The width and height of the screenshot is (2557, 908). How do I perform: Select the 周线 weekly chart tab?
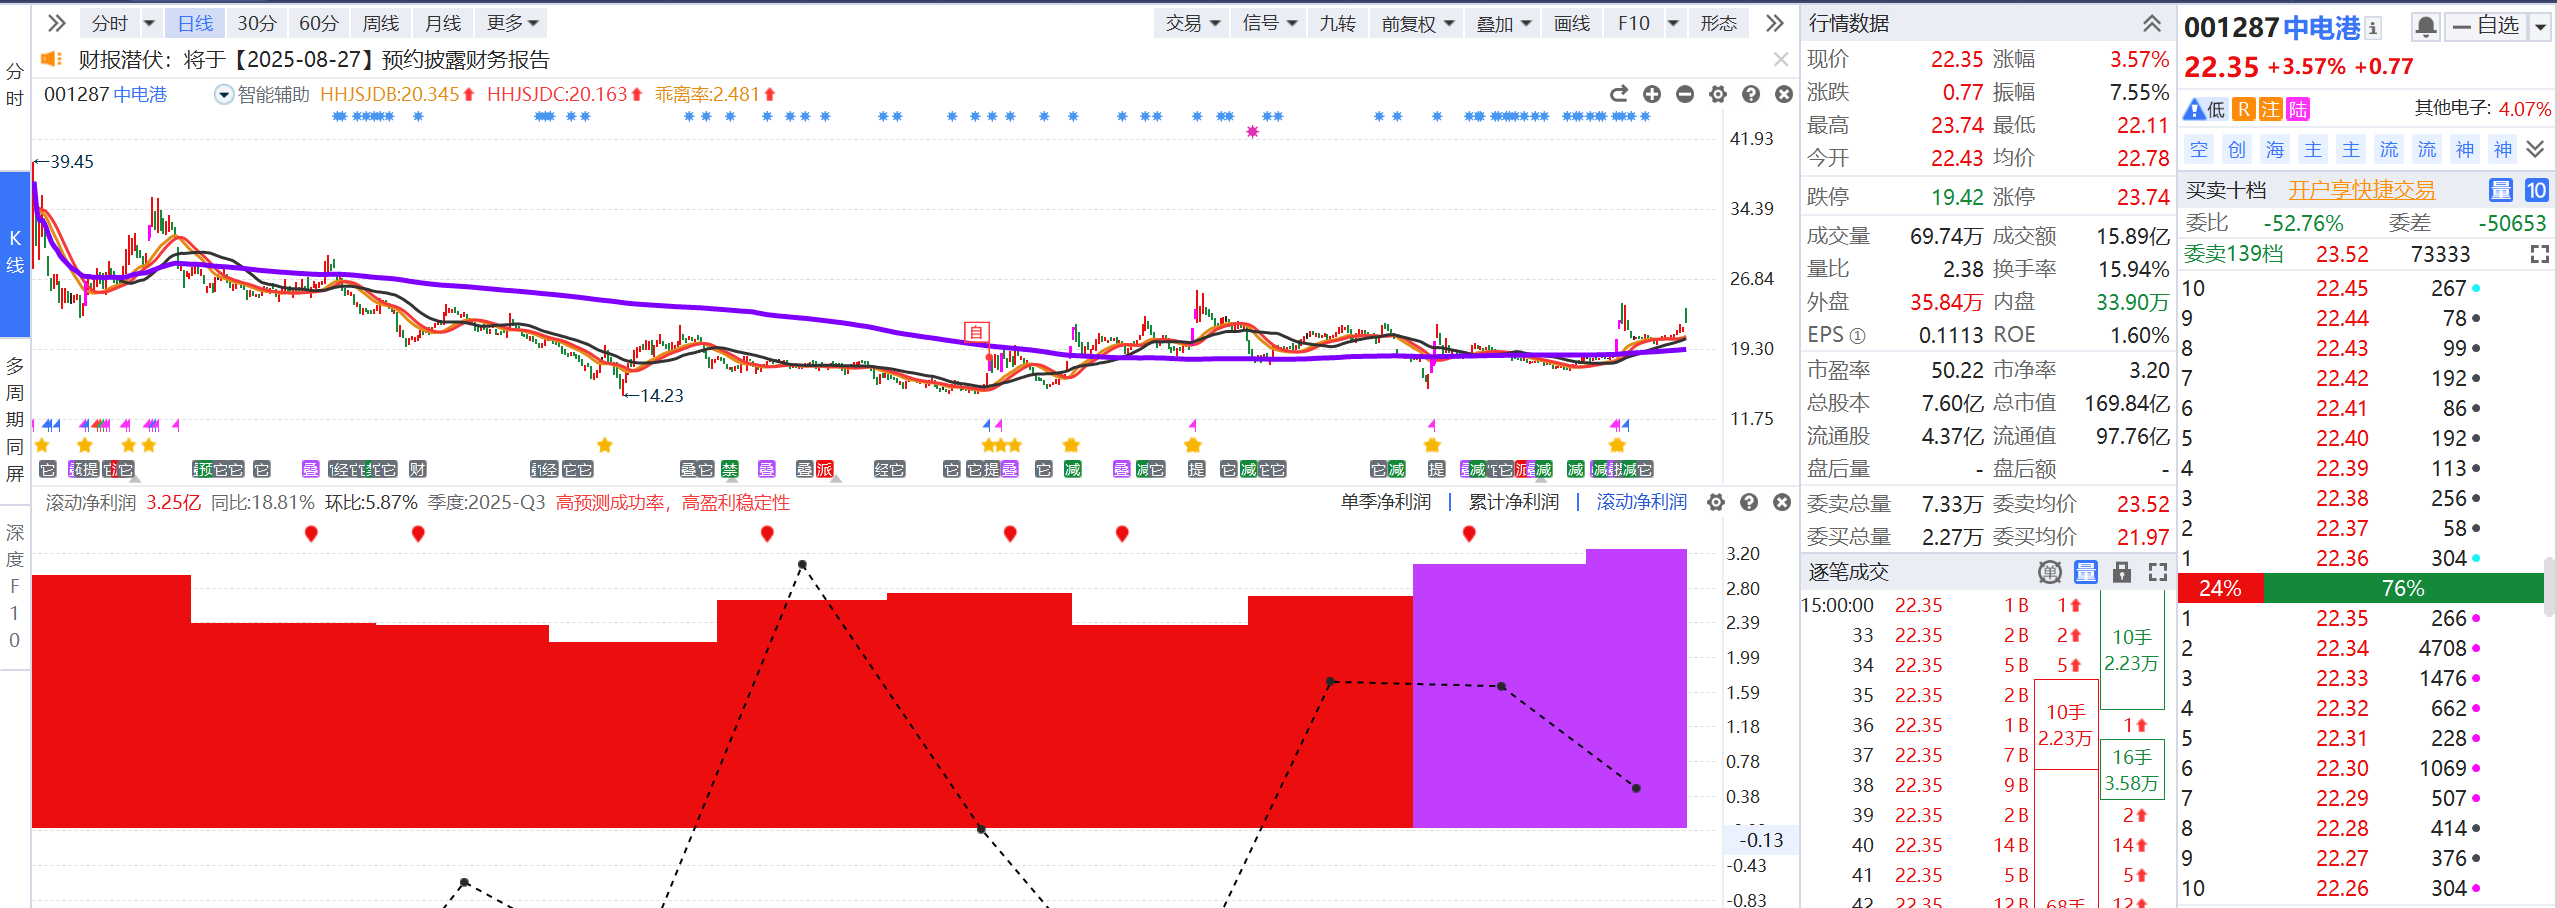(x=380, y=23)
